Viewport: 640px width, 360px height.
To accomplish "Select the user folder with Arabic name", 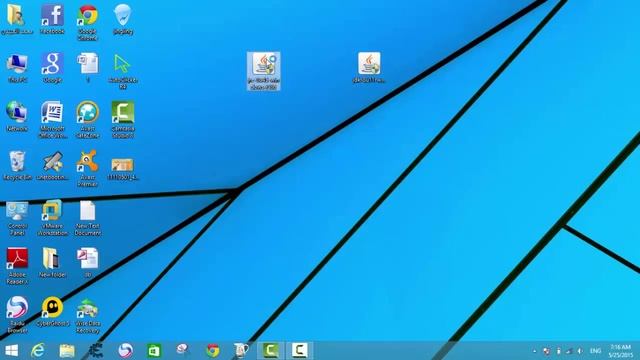I will (17, 19).
